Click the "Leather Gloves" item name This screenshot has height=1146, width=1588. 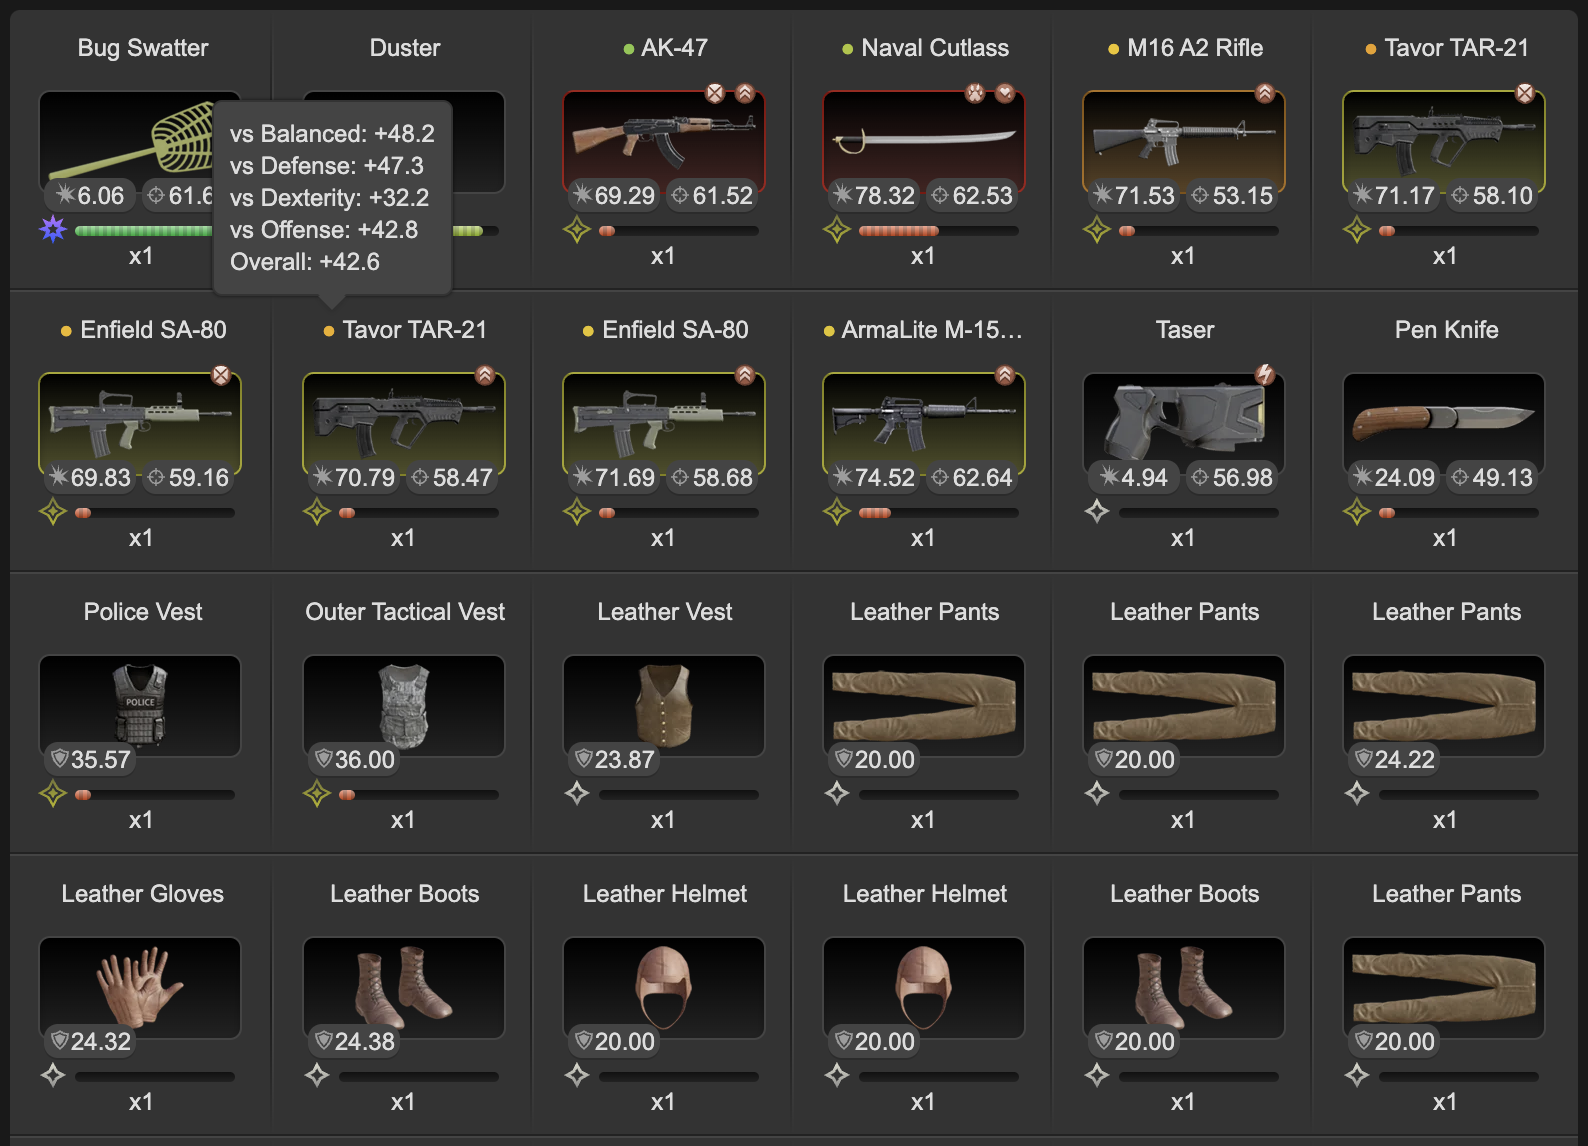pos(143,894)
